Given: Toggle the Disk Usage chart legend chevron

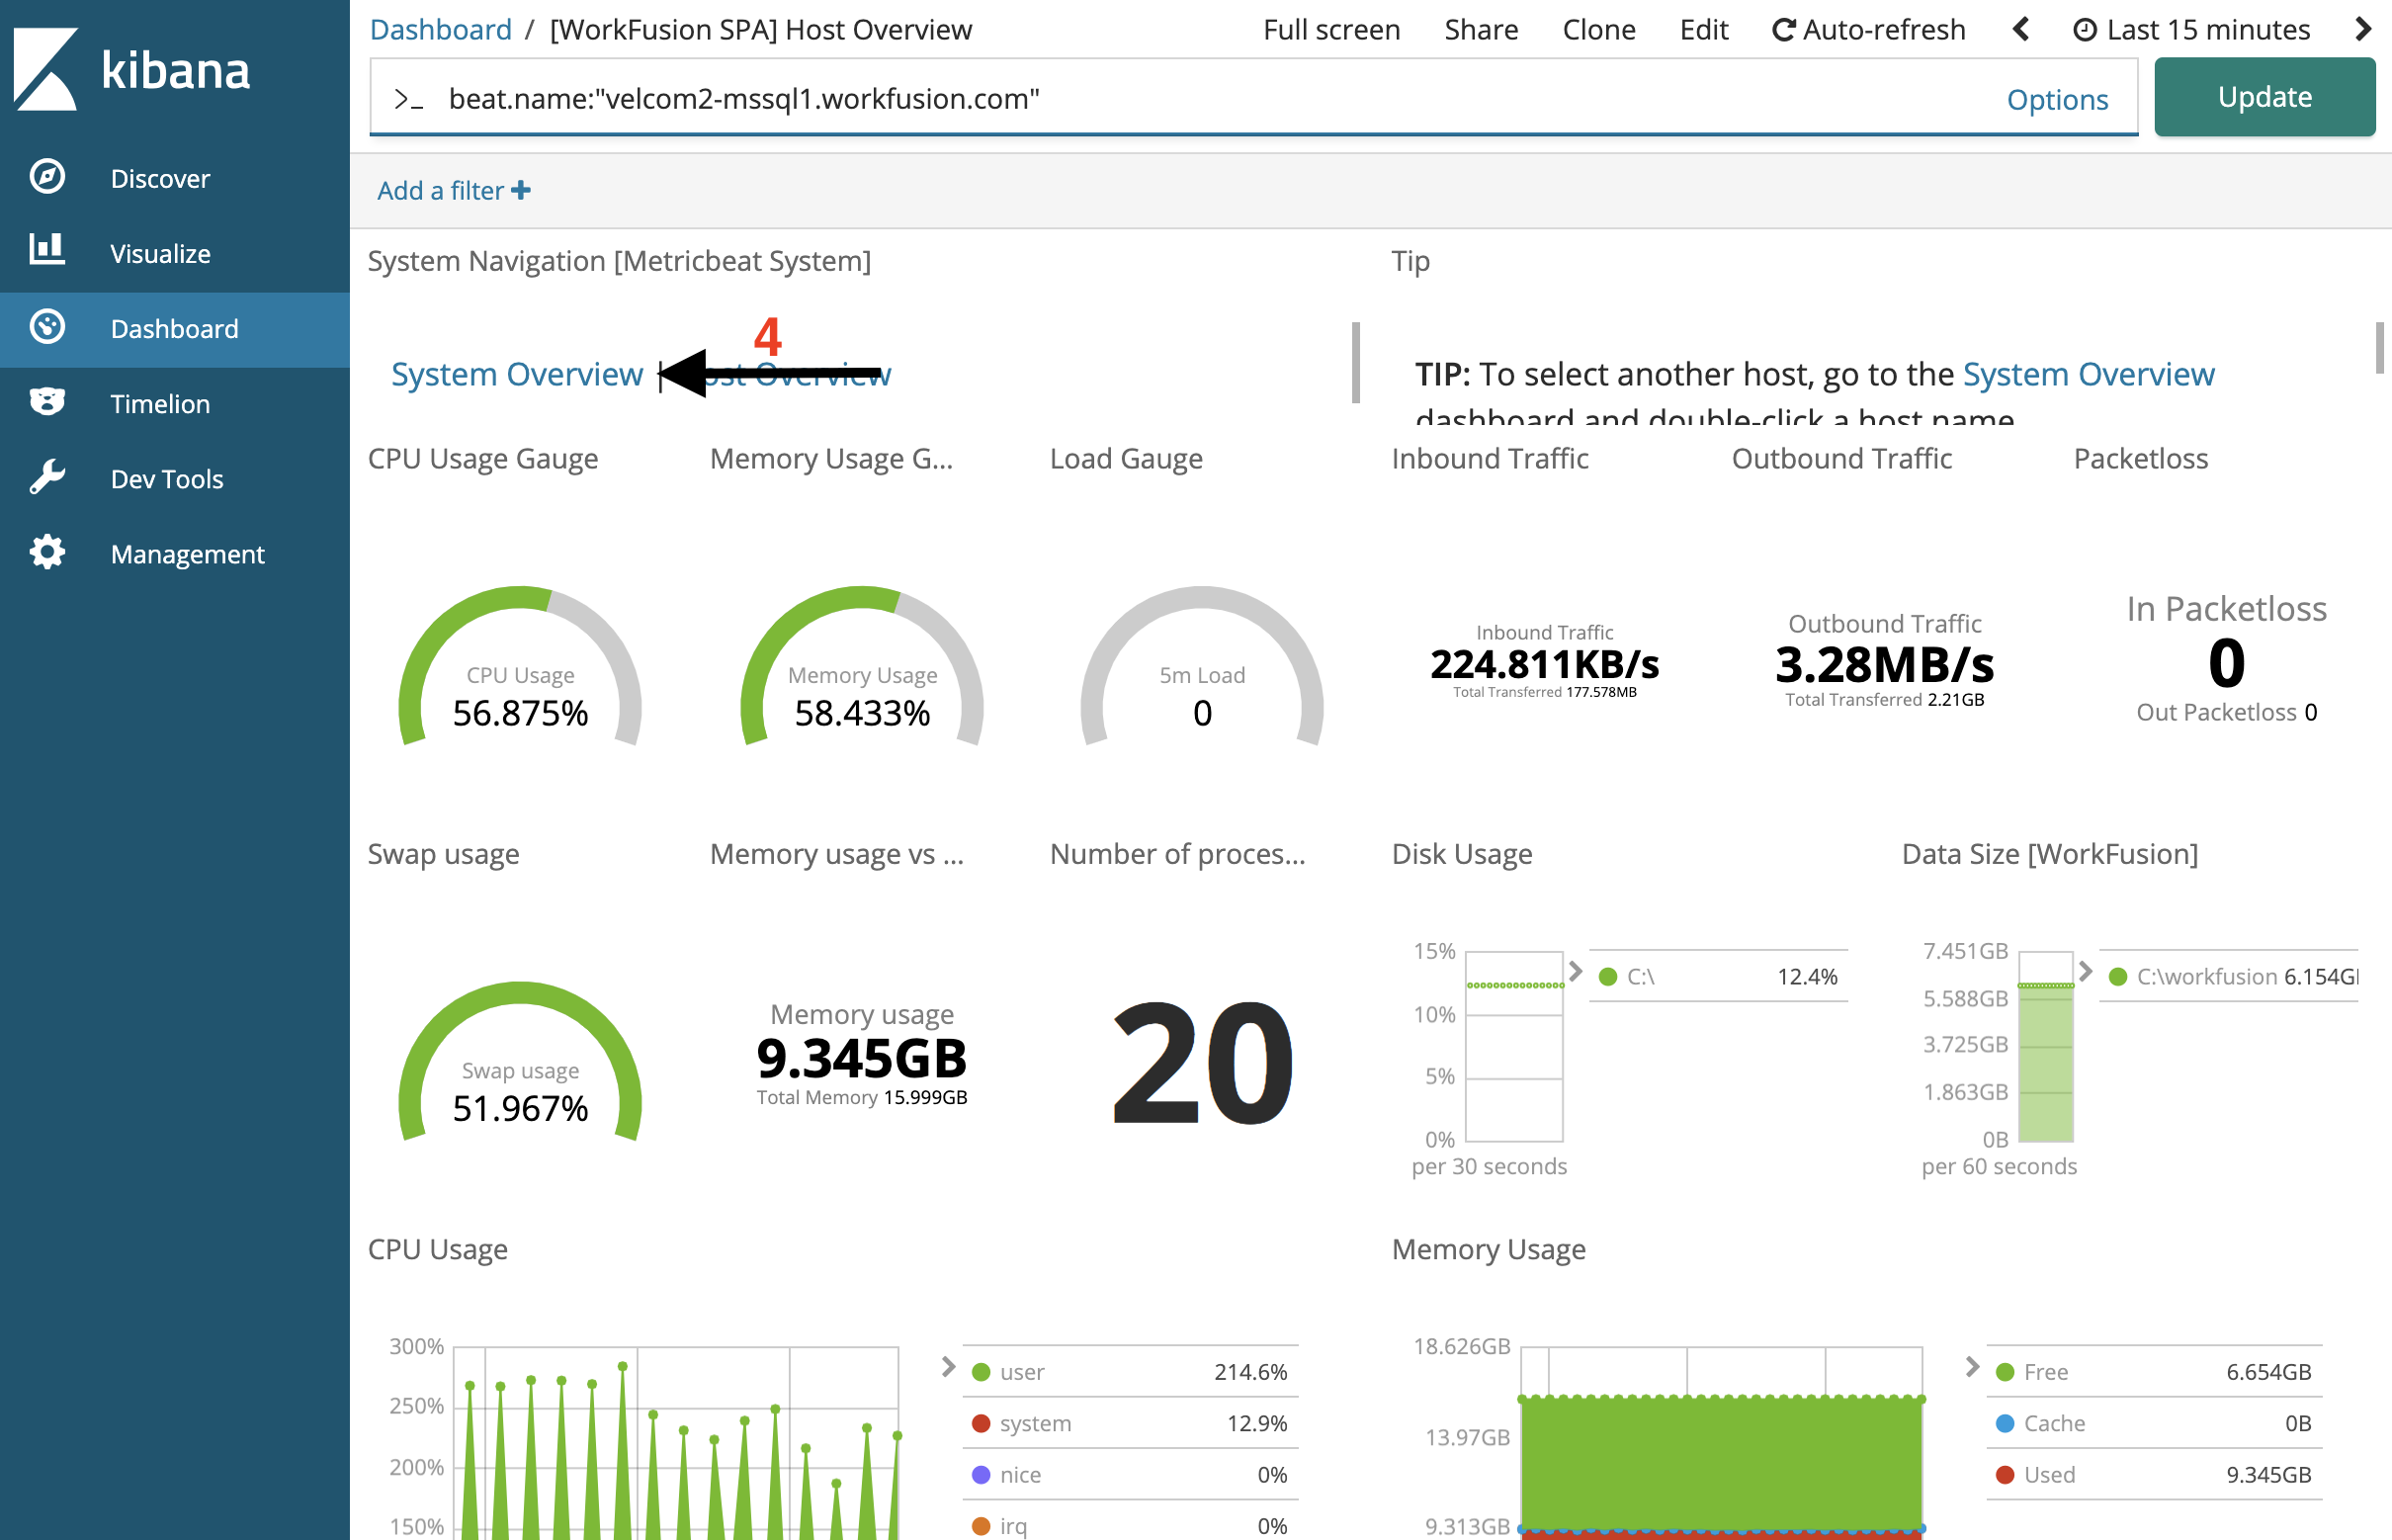Looking at the screenshot, I should [1575, 971].
